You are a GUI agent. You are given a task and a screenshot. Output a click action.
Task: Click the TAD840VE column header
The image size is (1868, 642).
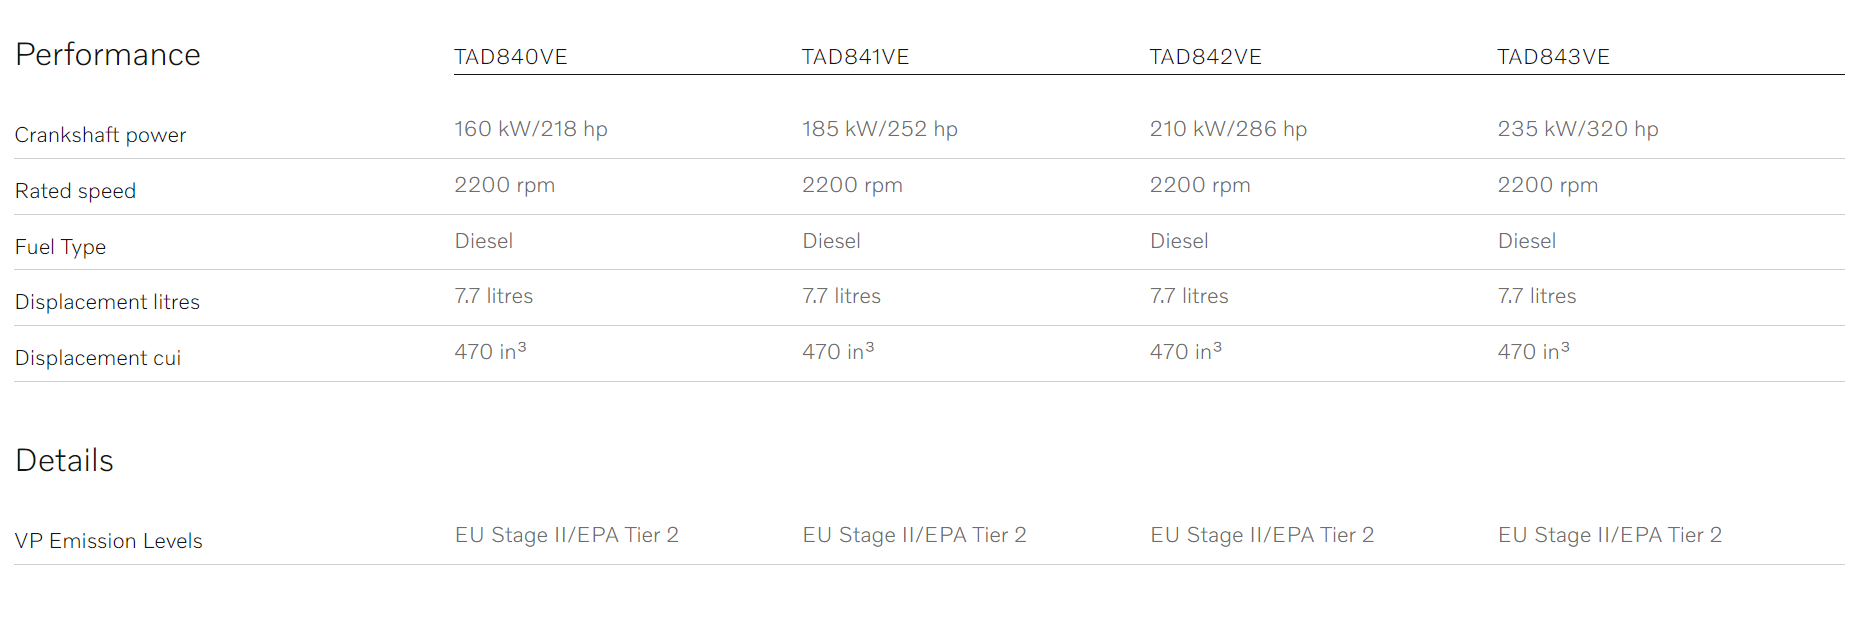[x=511, y=57]
